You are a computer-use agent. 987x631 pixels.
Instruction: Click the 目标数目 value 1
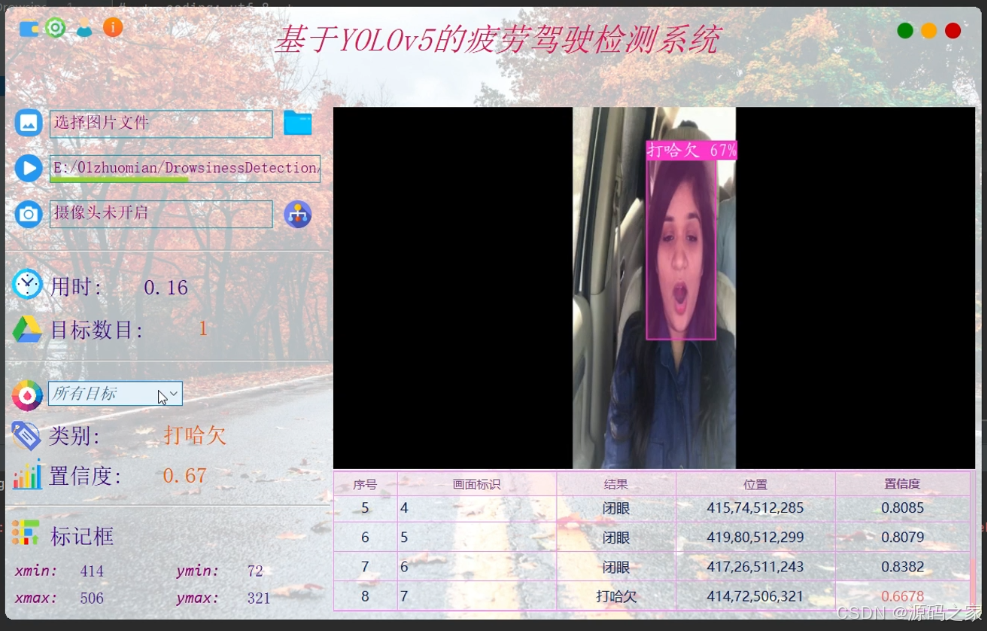203,328
